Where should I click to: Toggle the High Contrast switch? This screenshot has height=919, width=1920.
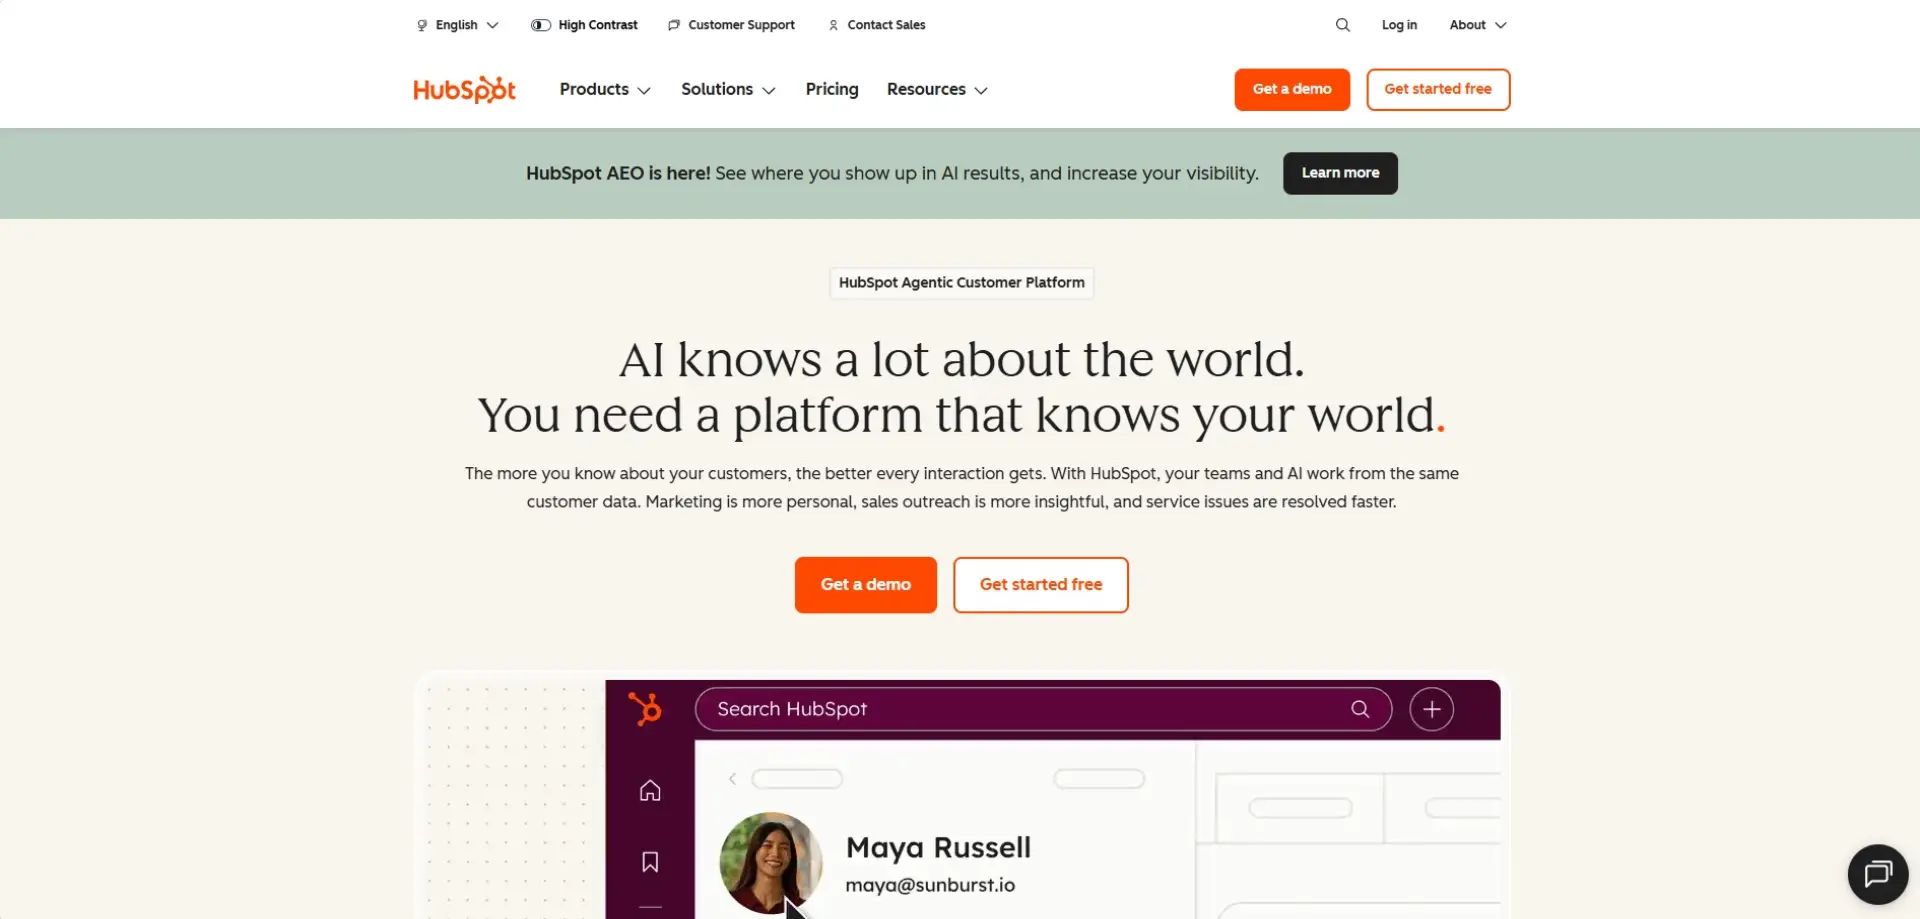tap(541, 25)
